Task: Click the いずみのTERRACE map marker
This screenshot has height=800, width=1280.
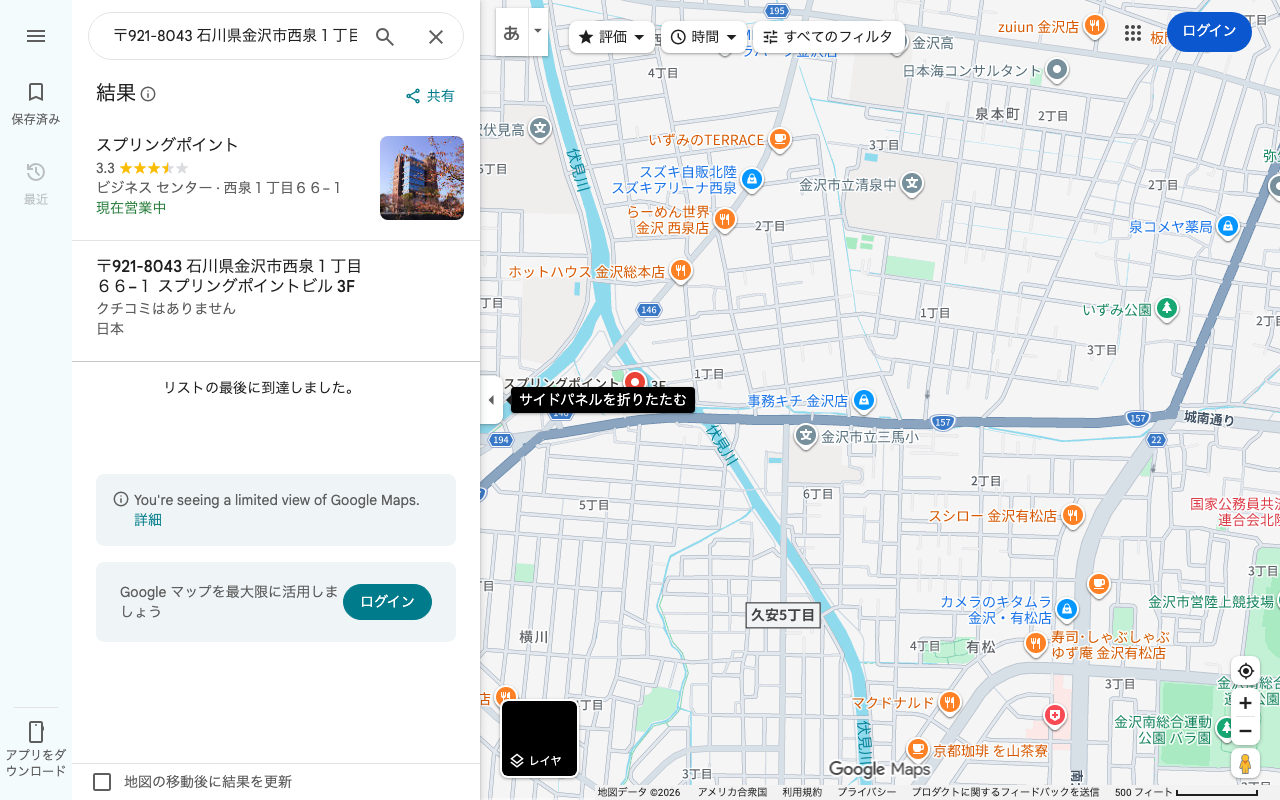Action: click(x=781, y=140)
